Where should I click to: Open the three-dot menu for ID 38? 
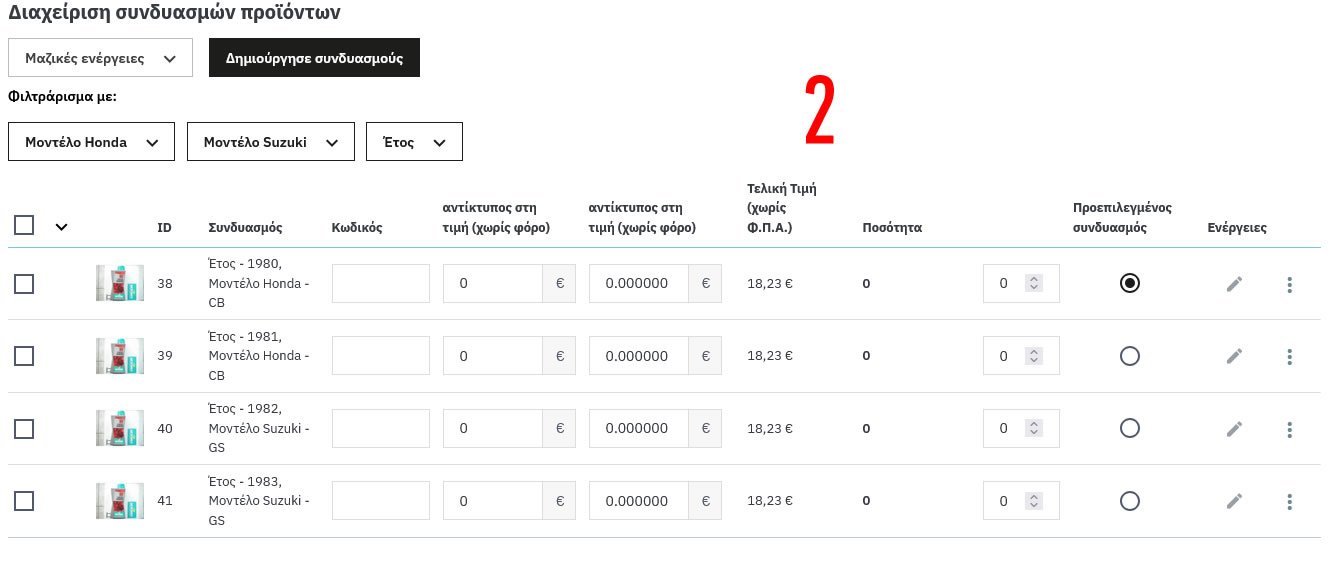pyautogui.click(x=1289, y=284)
